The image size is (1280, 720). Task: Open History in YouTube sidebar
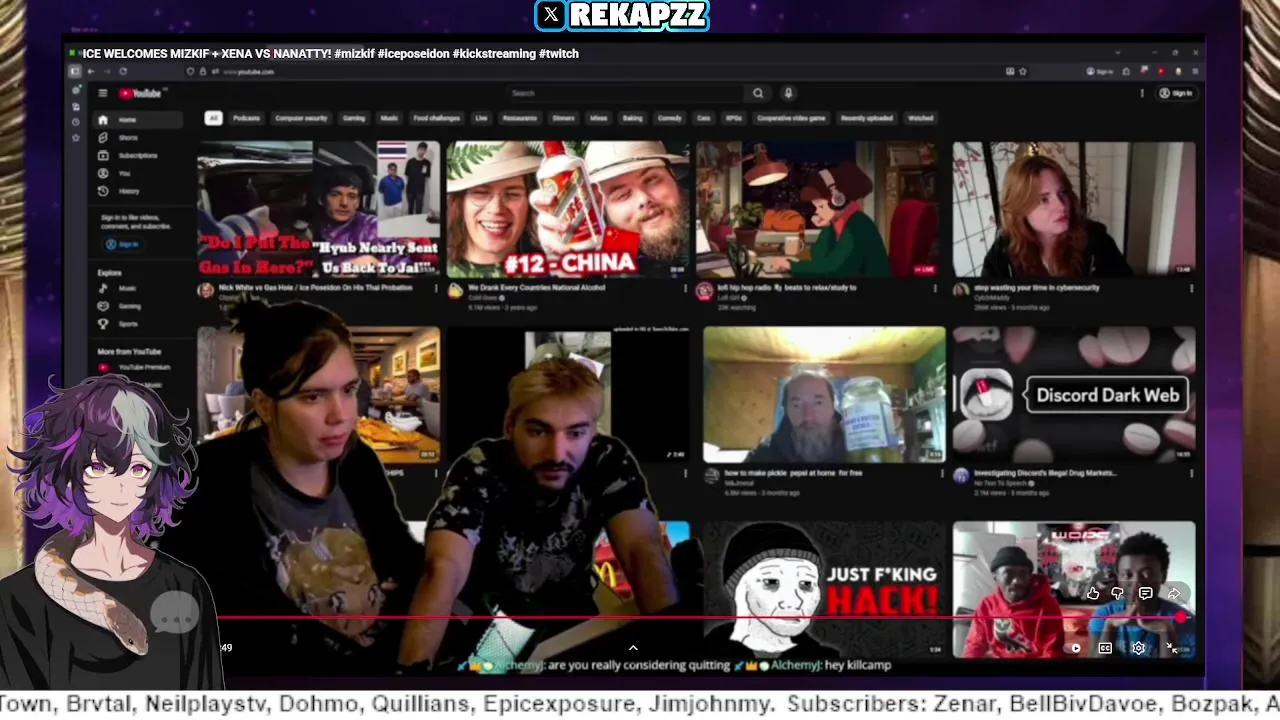tap(138, 191)
